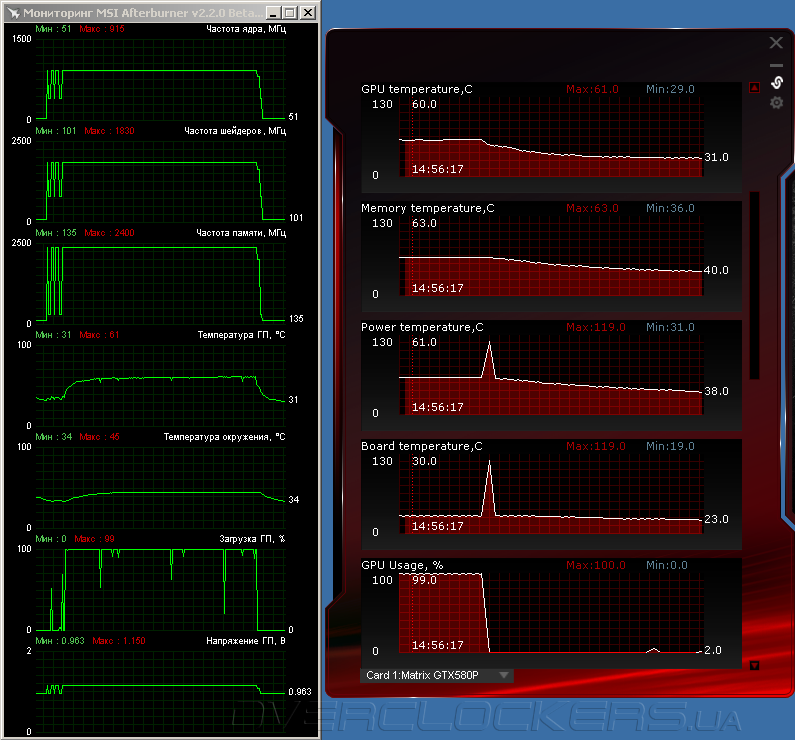Click the 14:56:17 timestamp in GPU temperature graph
795x740 pixels.
click(438, 169)
